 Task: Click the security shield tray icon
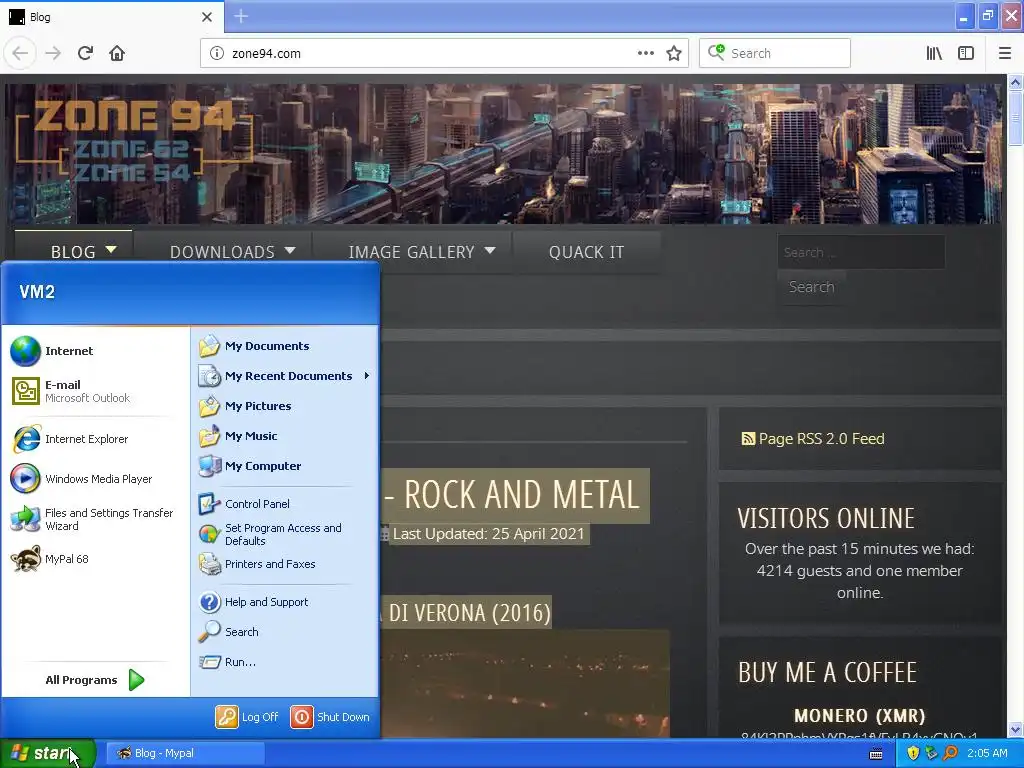pyautogui.click(x=913, y=753)
